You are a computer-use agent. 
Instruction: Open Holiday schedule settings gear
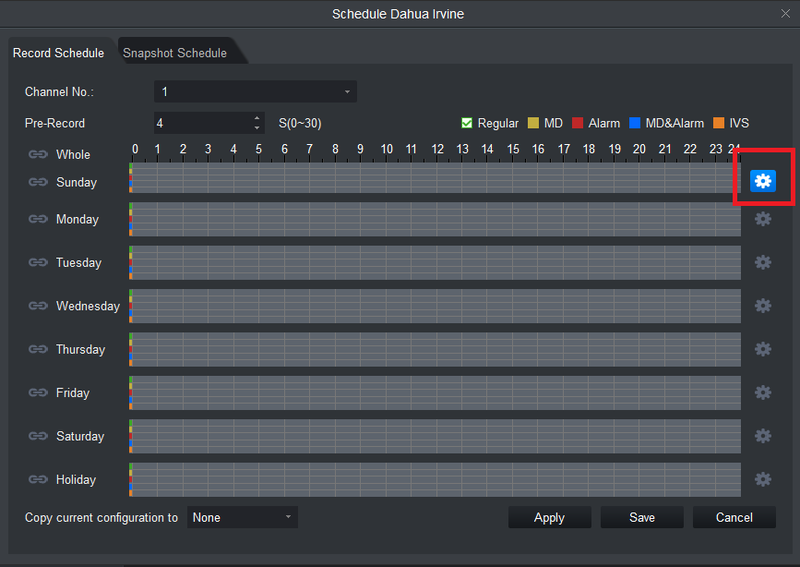(763, 479)
